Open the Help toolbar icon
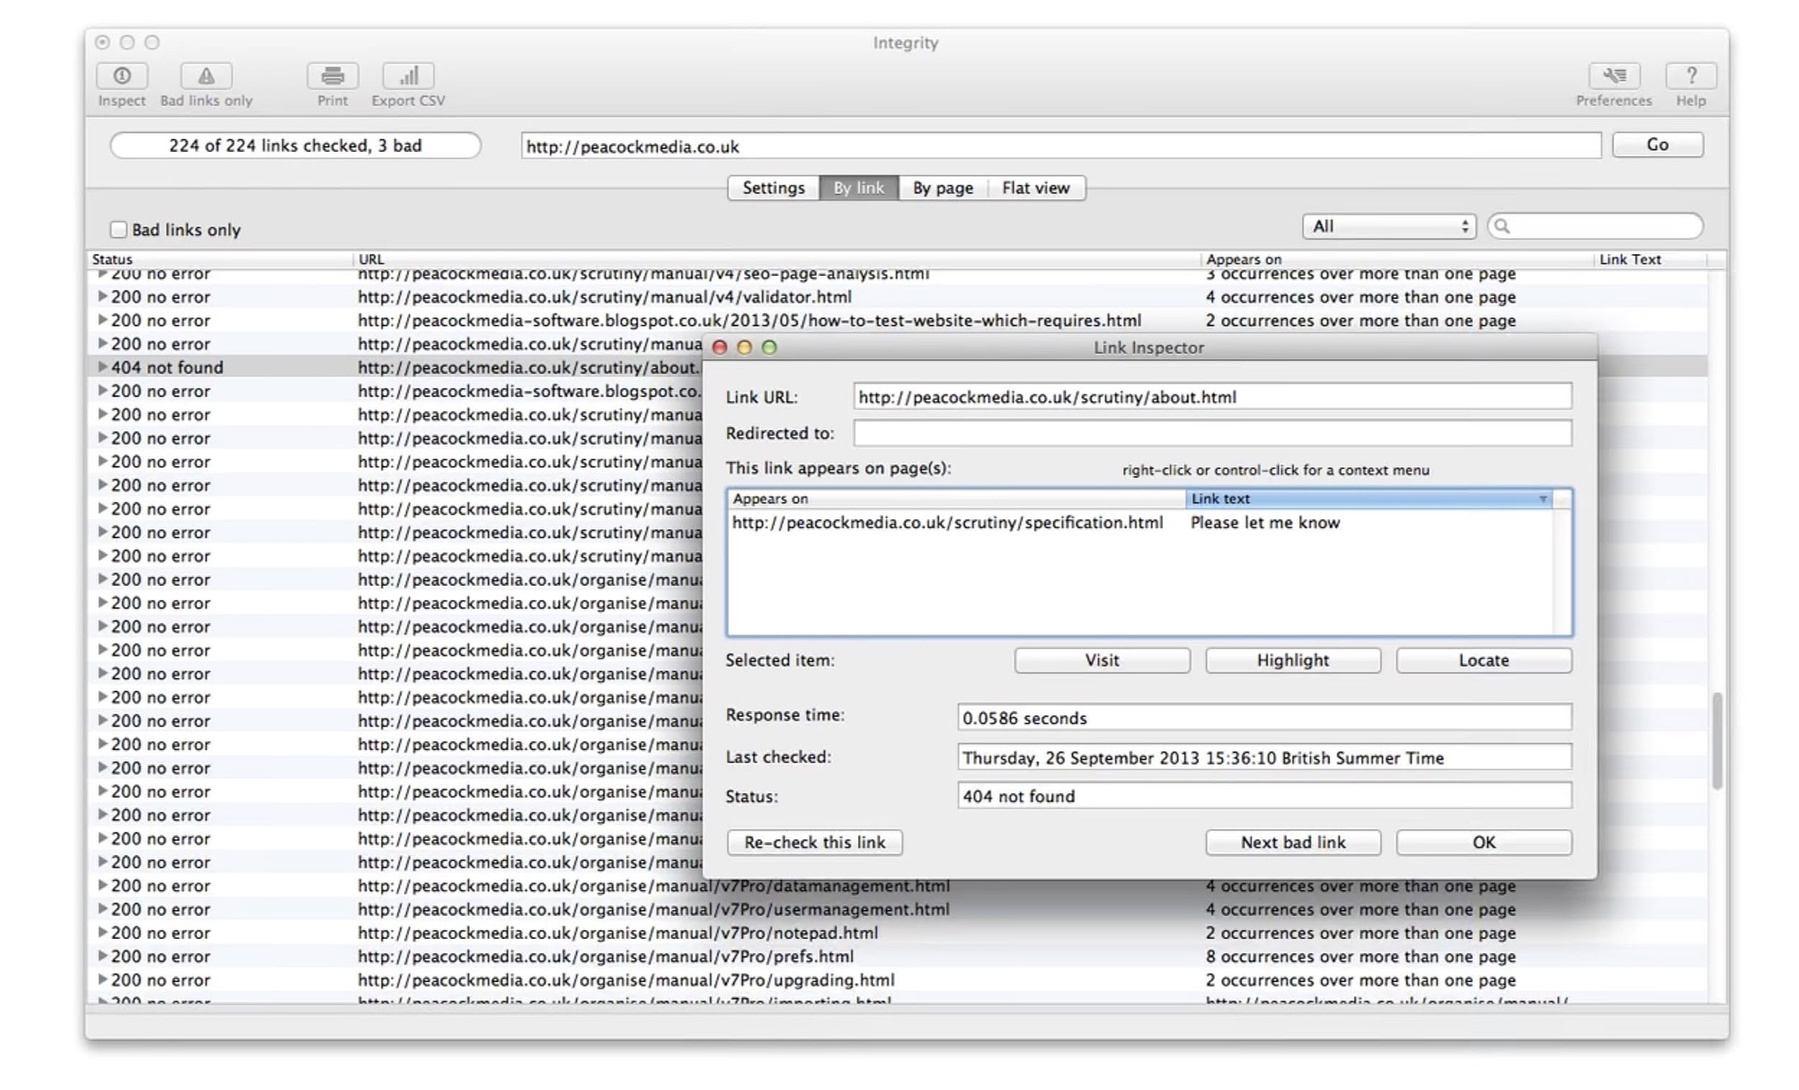The height and width of the screenshot is (1090, 1799). (x=1690, y=77)
